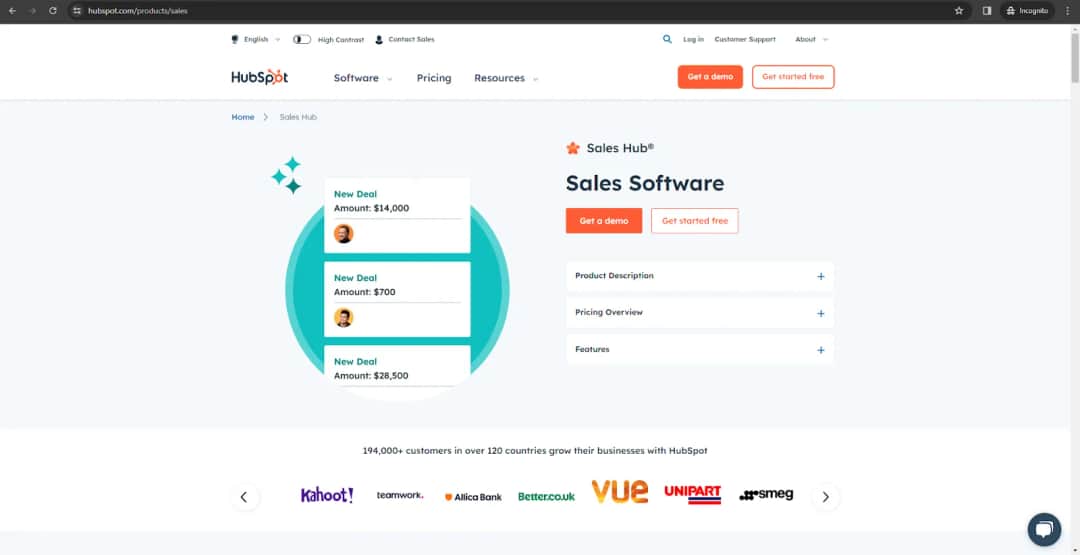Click the address bar URL field

coord(510,11)
